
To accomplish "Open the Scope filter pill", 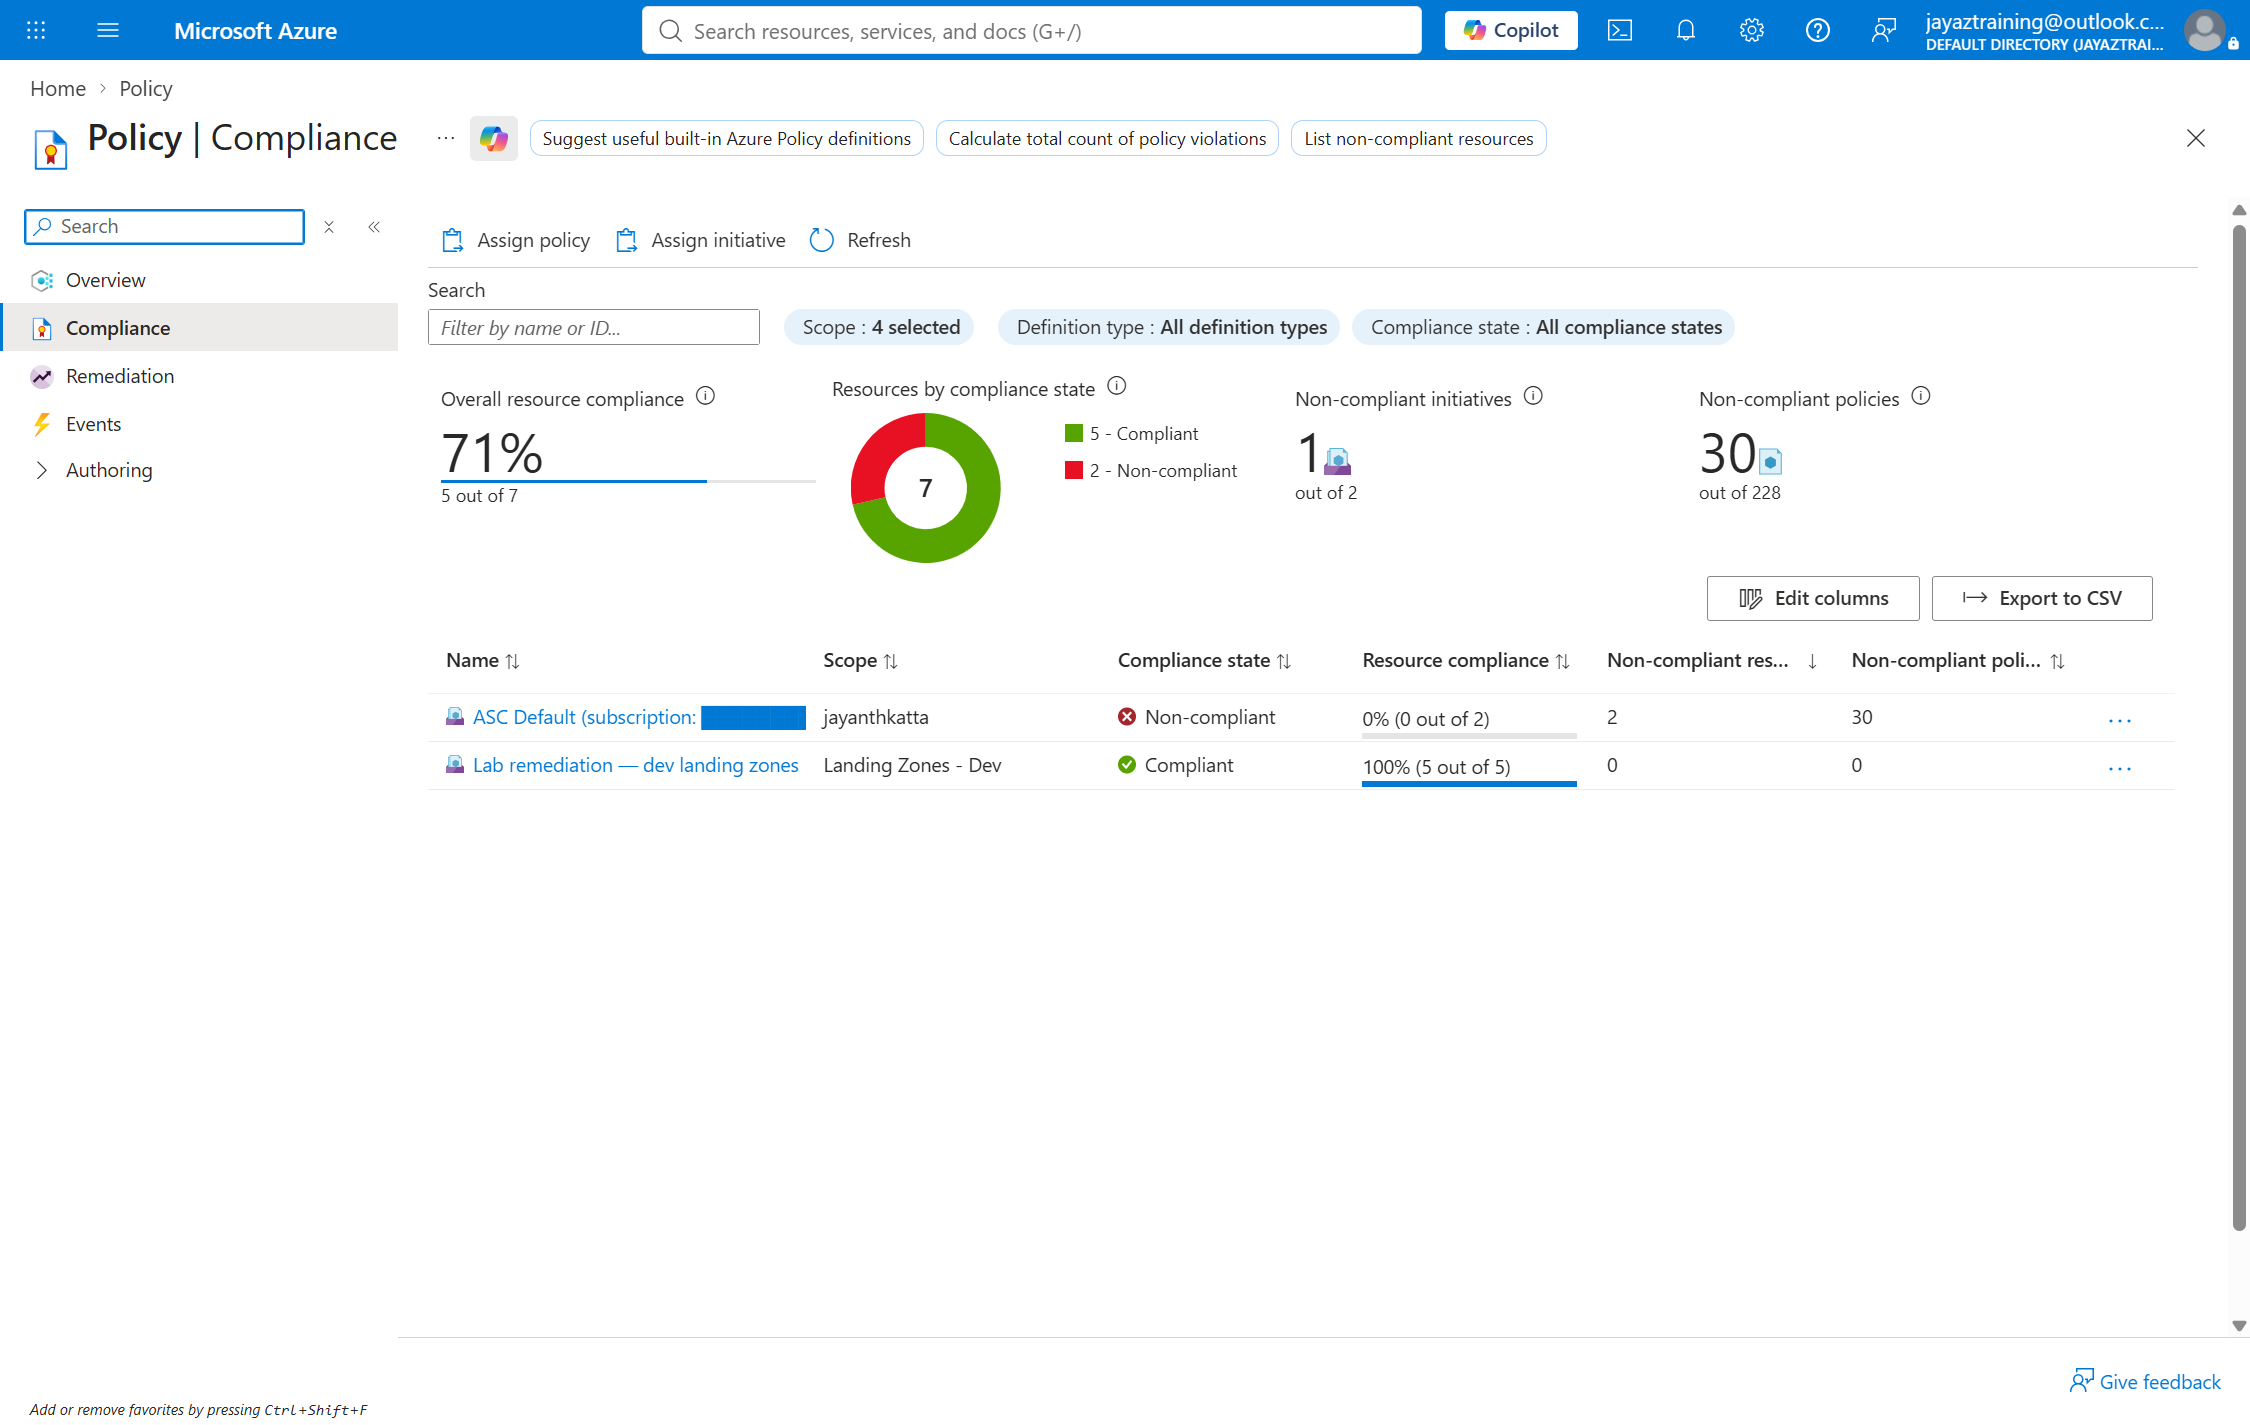I will click(879, 327).
